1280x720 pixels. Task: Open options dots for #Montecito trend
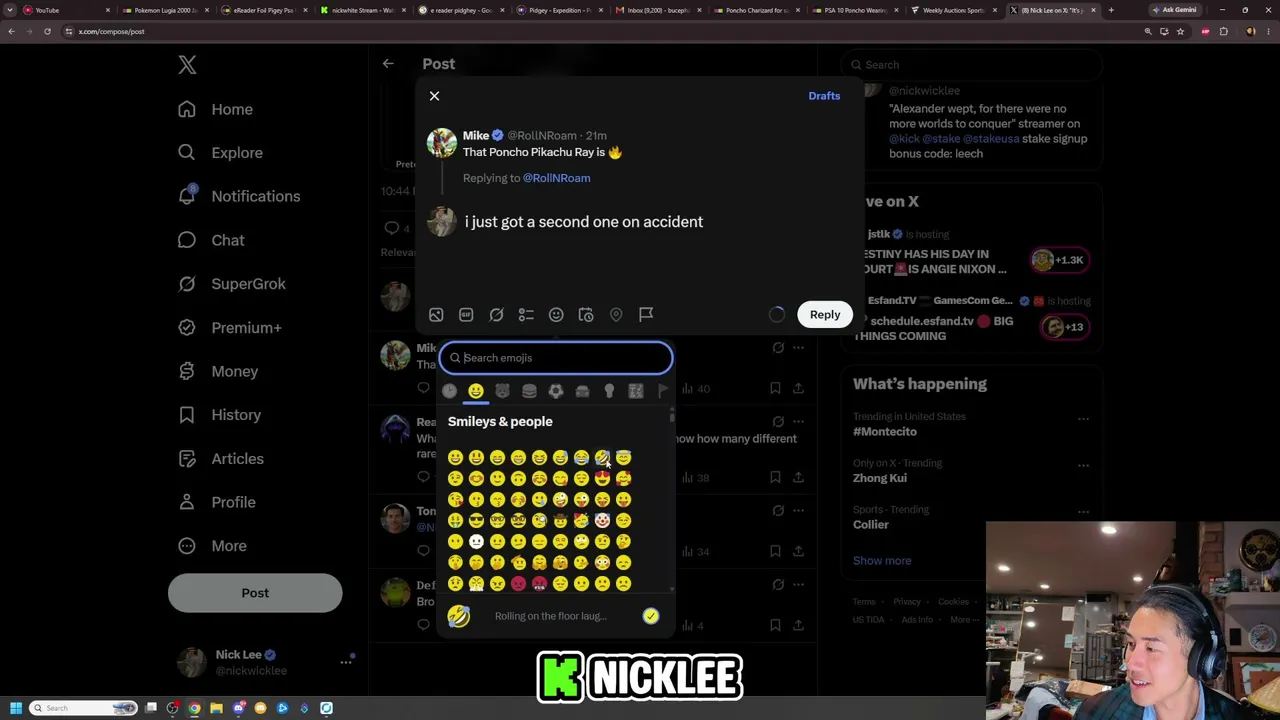[1083, 420]
